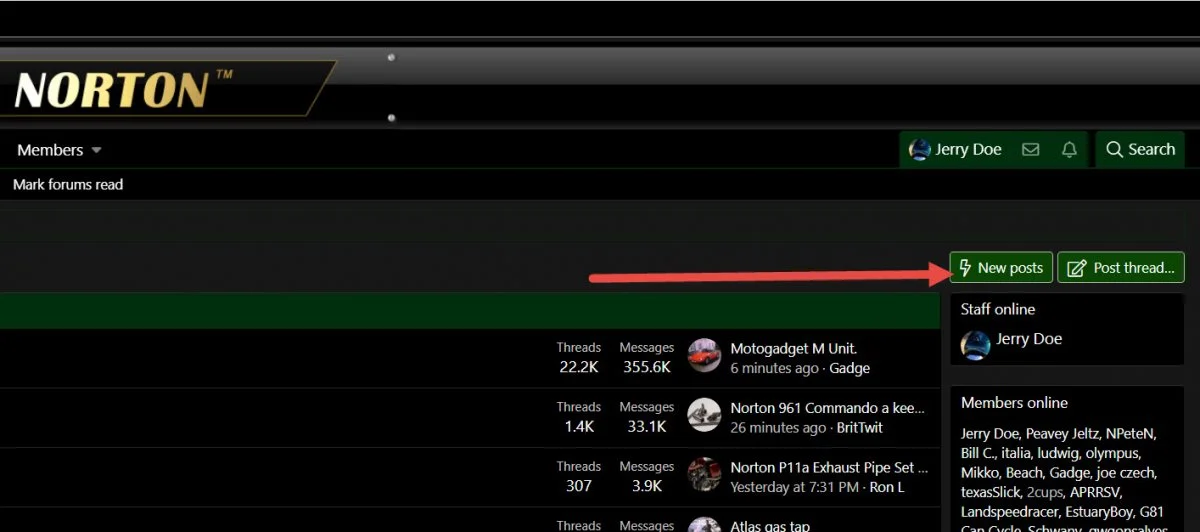Open Motogadget M Unit thread
This screenshot has width=1200, height=532.
coord(794,349)
